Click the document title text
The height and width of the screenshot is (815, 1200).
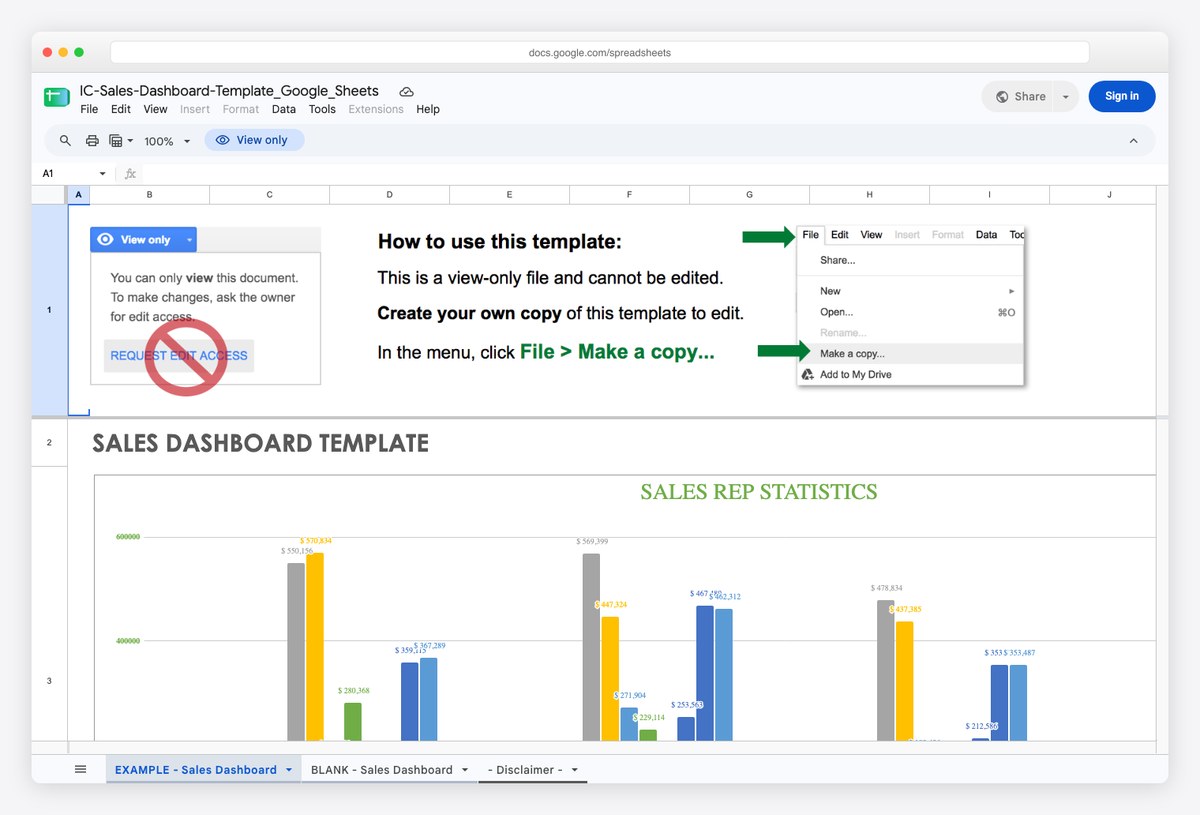(x=229, y=90)
